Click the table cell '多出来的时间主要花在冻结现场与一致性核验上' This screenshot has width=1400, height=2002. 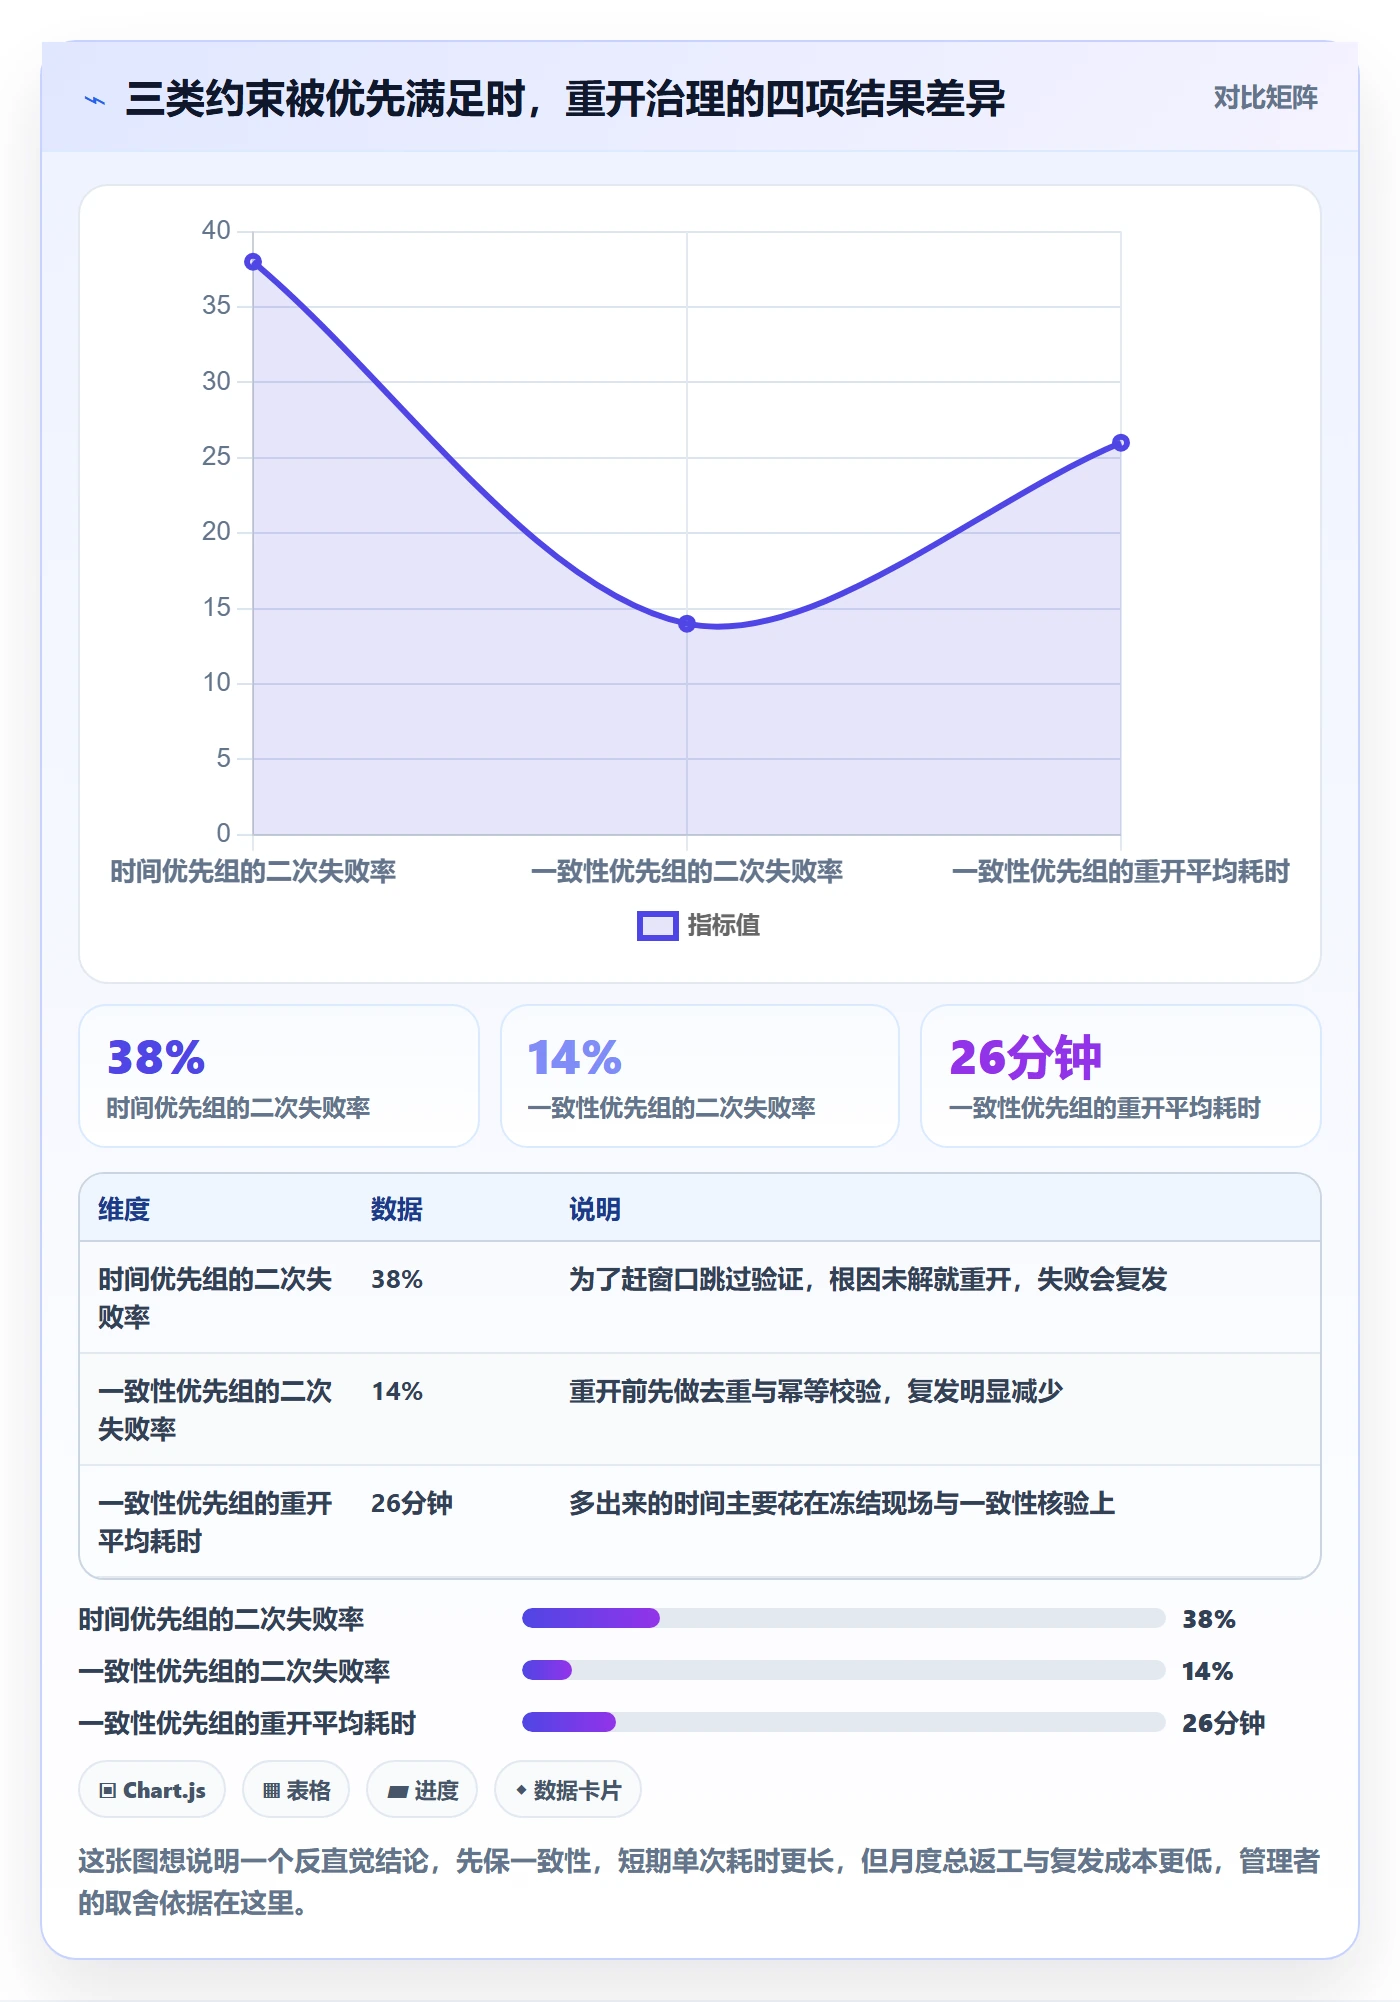[842, 1503]
